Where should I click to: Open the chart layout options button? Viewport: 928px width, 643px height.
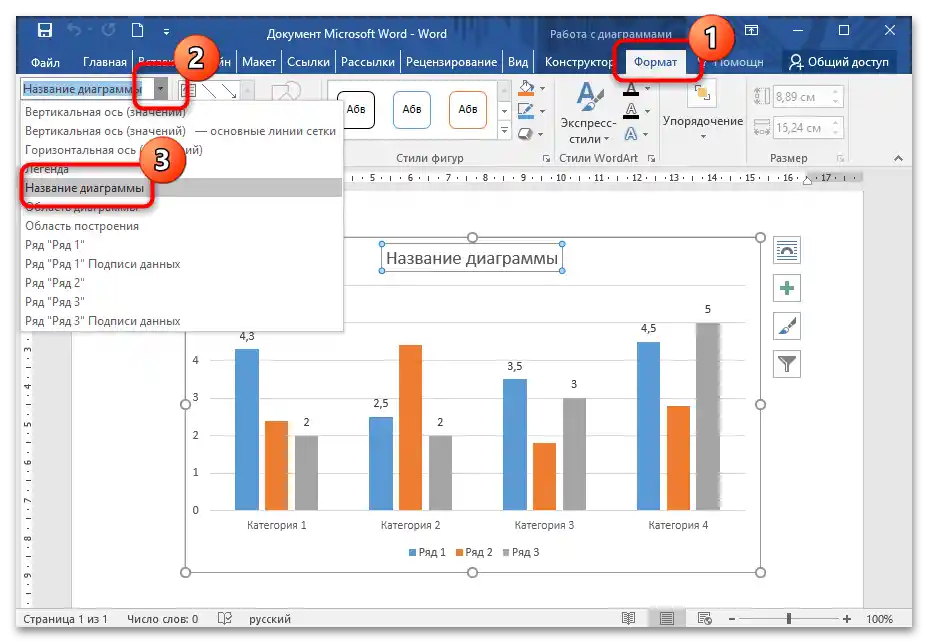(x=787, y=250)
